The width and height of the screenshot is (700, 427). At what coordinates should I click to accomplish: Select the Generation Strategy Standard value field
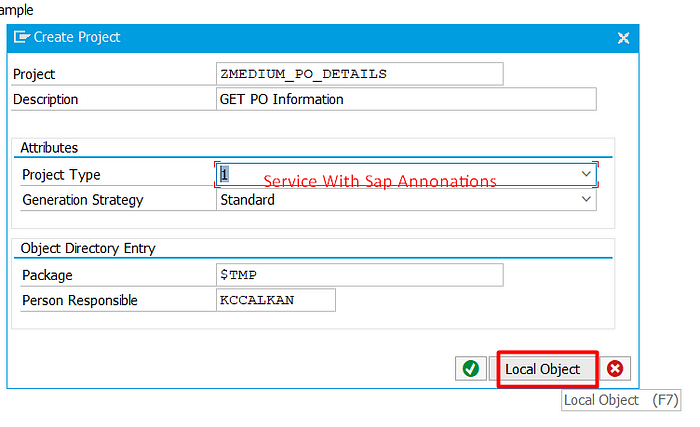pyautogui.click(x=406, y=200)
